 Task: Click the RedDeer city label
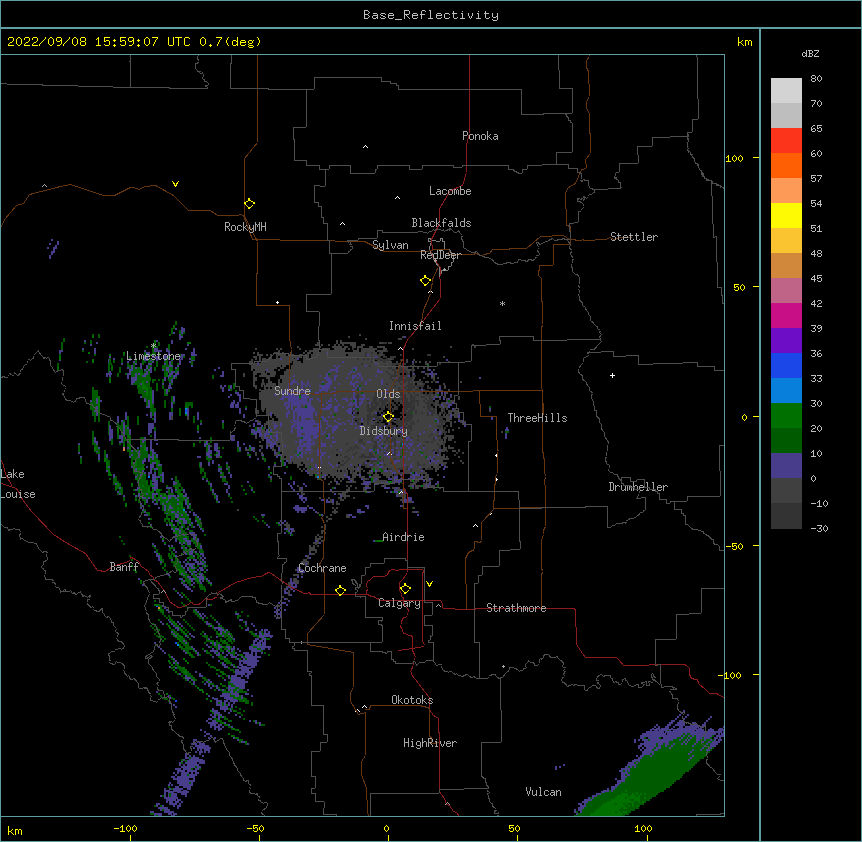click(x=440, y=255)
